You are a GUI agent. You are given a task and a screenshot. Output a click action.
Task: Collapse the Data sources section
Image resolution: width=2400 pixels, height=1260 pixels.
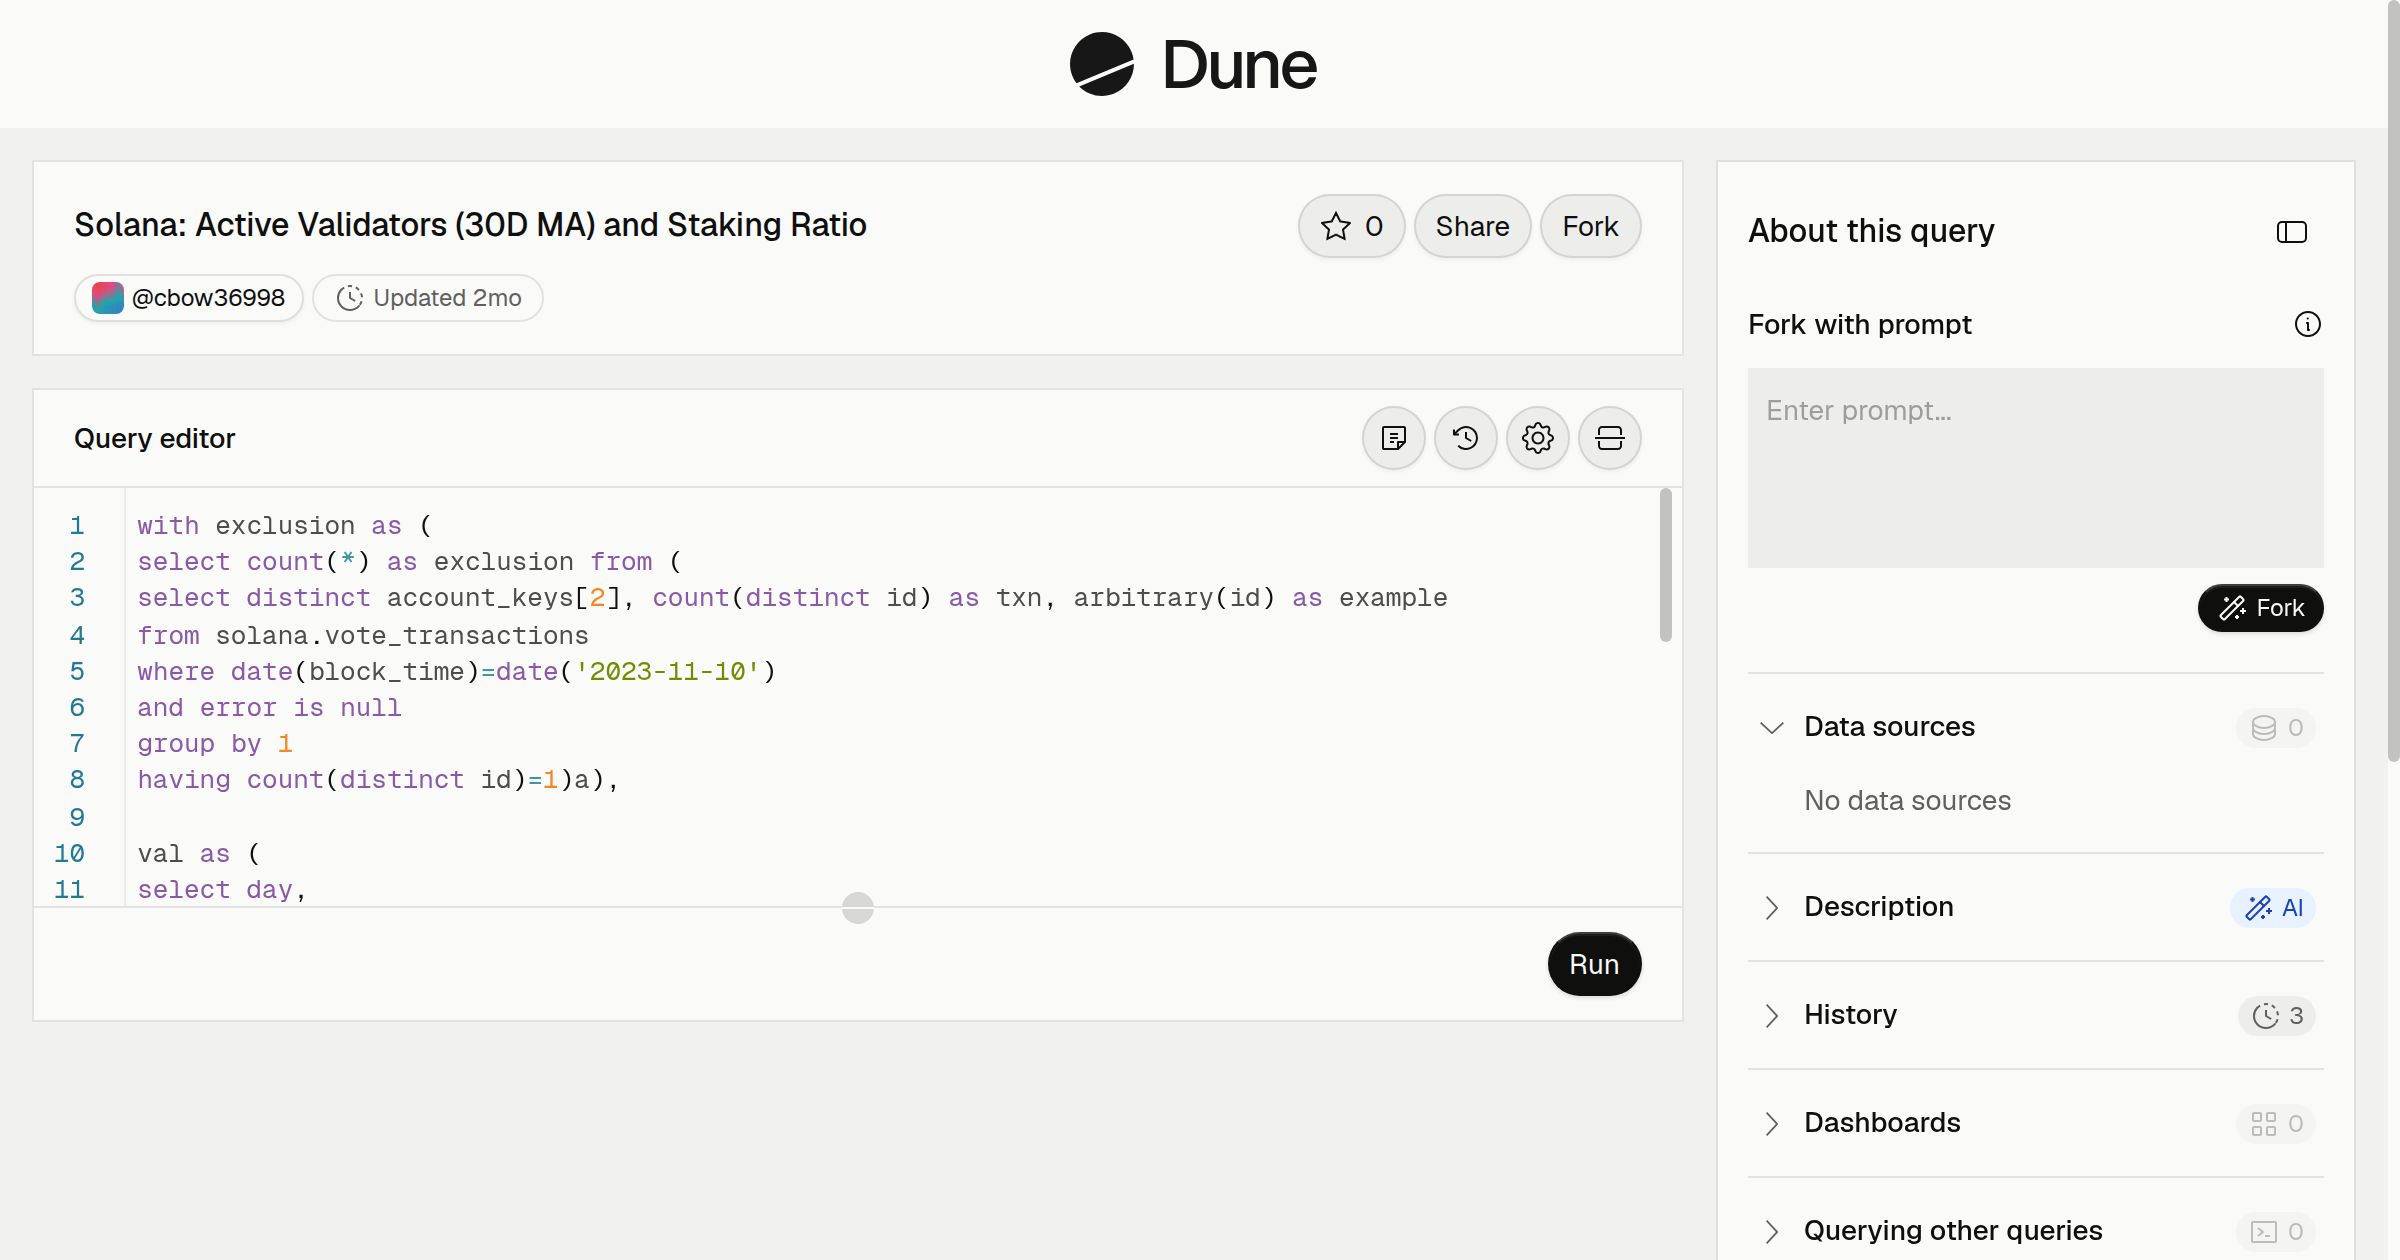click(1772, 727)
